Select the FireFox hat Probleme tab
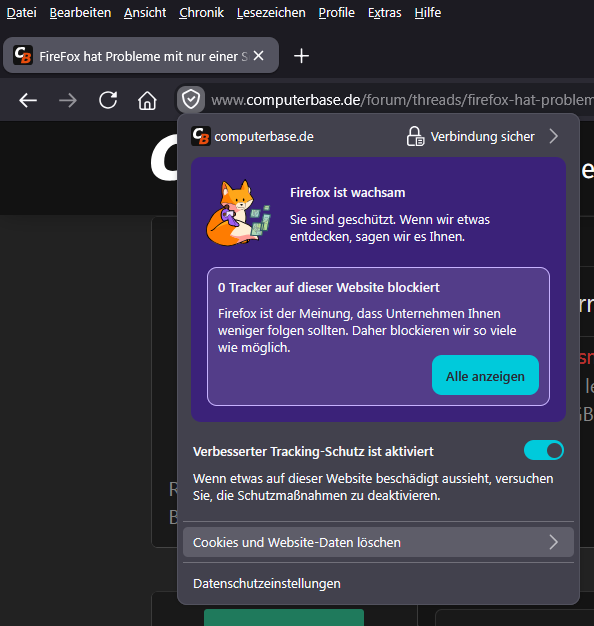 tap(141, 55)
